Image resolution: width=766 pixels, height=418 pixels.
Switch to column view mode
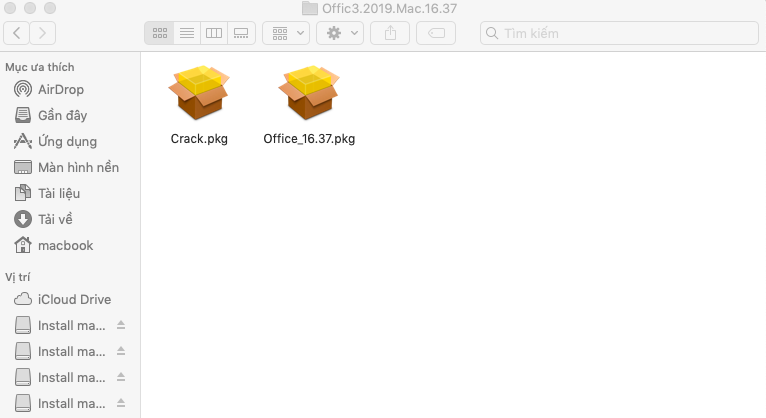click(x=213, y=33)
